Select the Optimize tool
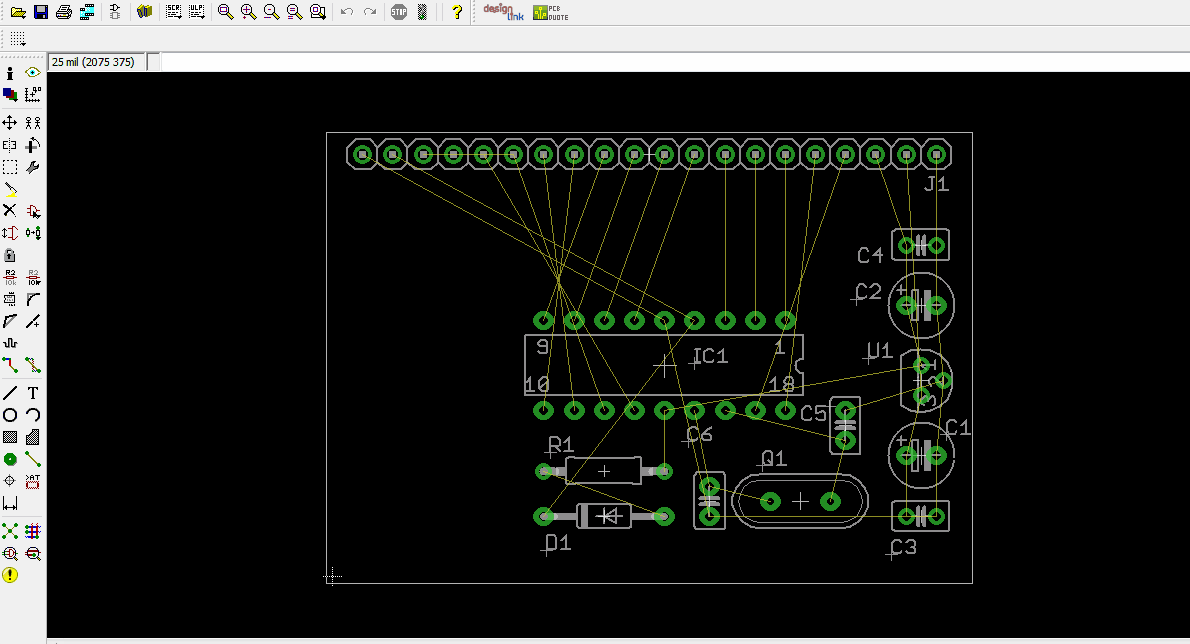This screenshot has width=1190, height=644. [33, 322]
